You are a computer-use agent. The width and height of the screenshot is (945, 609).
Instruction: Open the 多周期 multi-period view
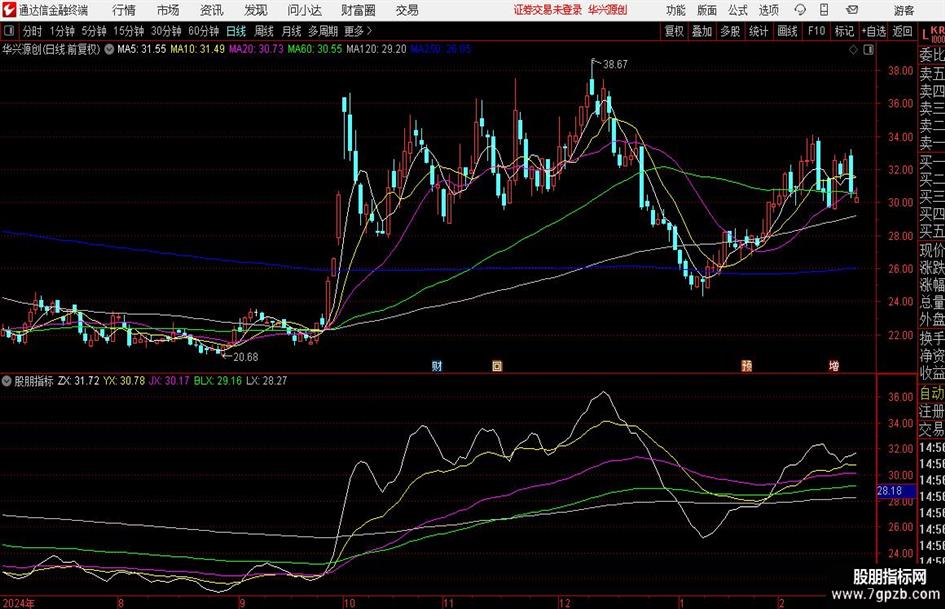tap(323, 31)
